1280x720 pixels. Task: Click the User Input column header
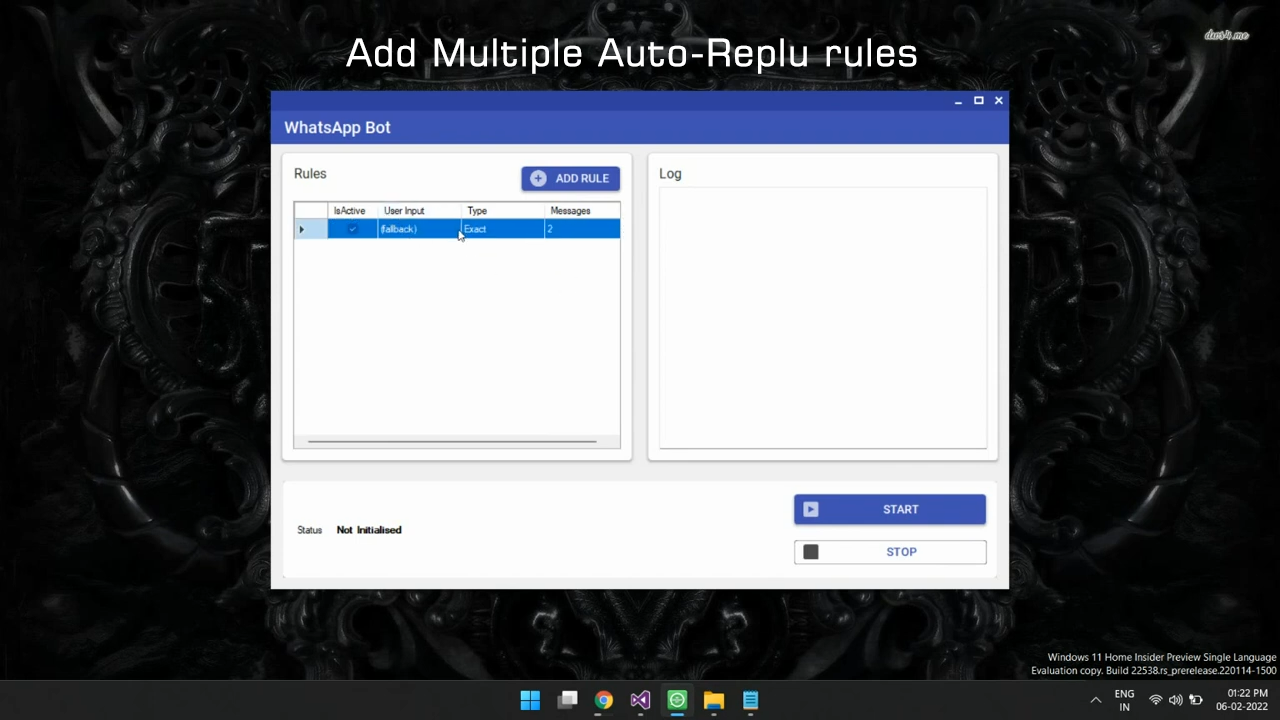[404, 211]
